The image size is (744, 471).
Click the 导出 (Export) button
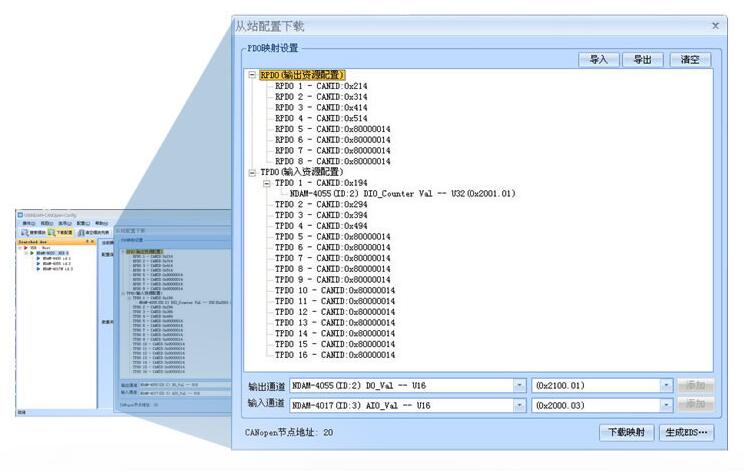coord(643,60)
